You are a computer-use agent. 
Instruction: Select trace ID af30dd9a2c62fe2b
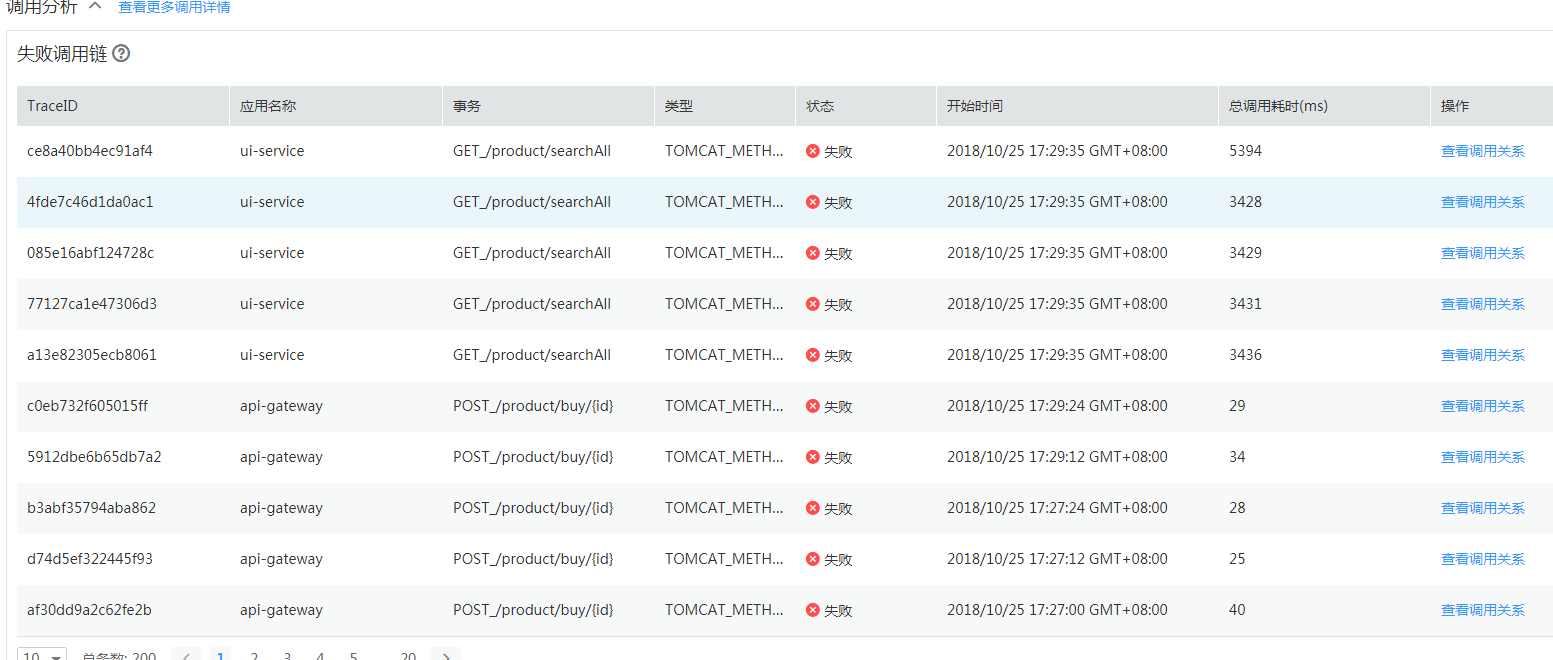coord(90,610)
